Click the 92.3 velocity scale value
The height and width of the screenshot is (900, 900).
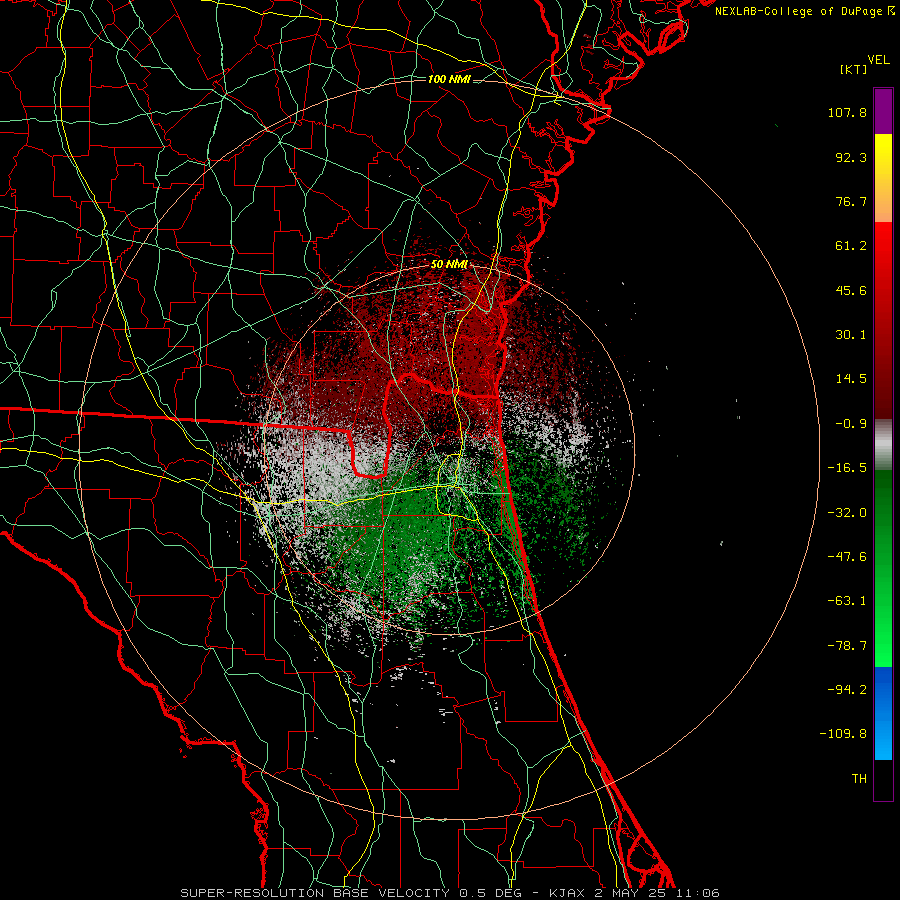tap(851, 157)
